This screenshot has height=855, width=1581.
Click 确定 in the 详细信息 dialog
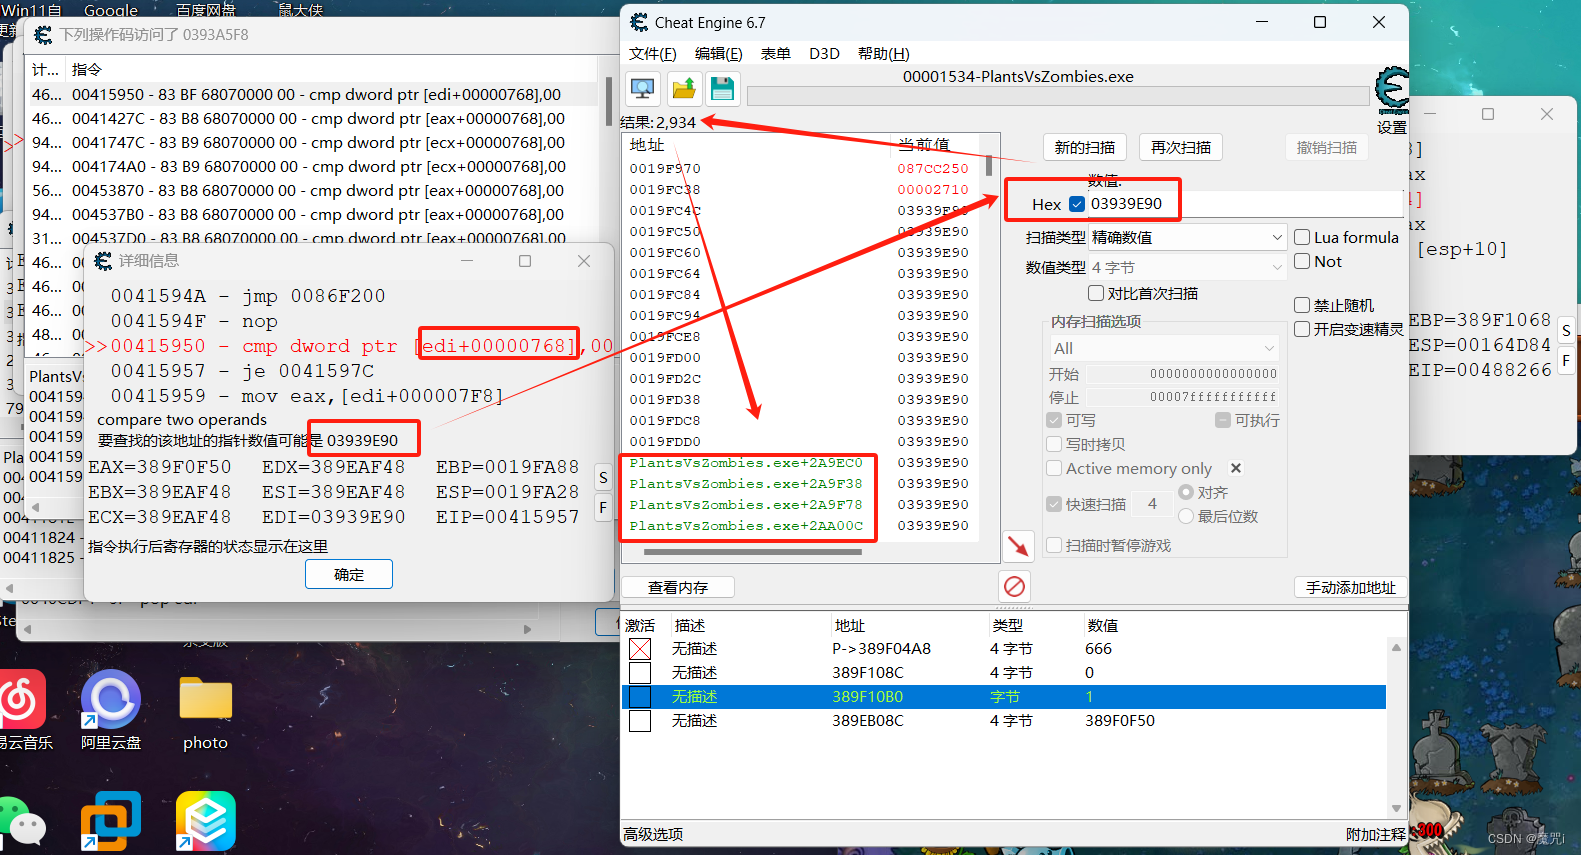click(x=349, y=574)
